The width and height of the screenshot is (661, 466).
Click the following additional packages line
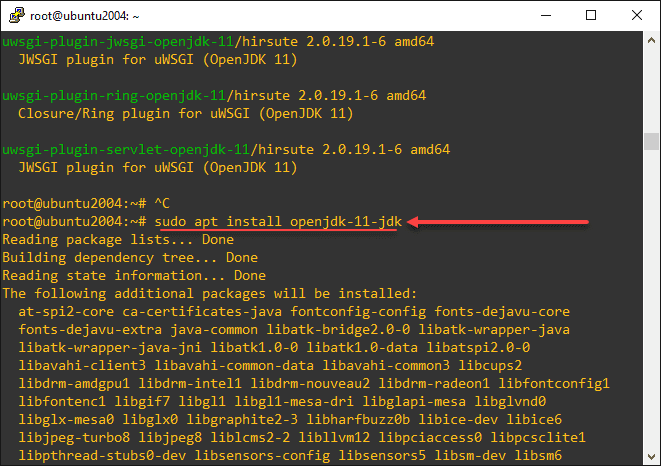[210, 294]
